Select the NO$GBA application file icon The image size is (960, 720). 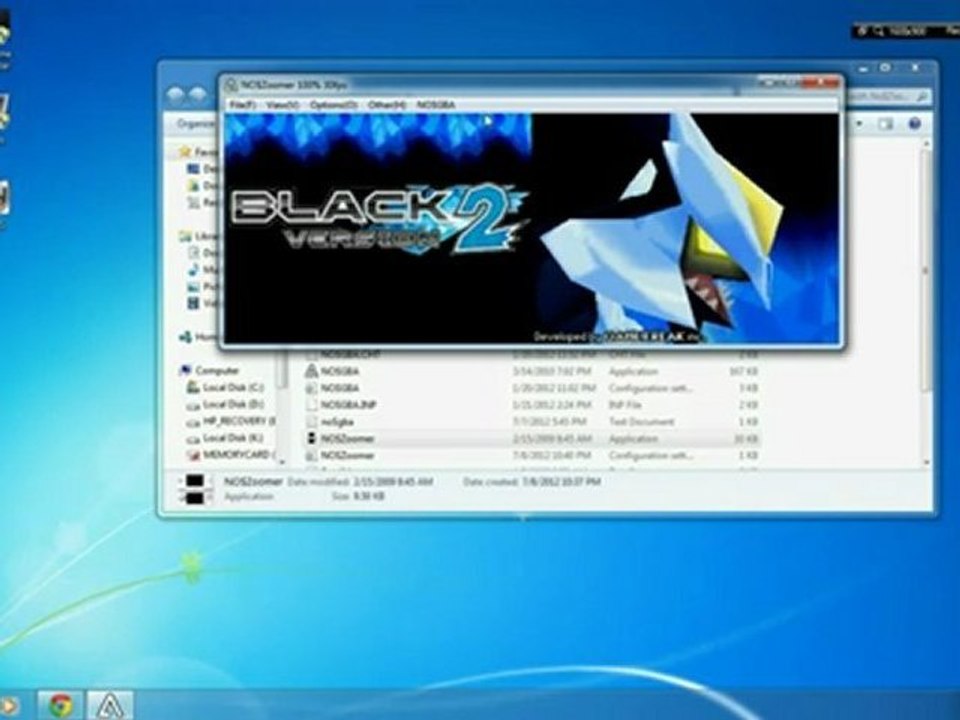pyautogui.click(x=312, y=371)
